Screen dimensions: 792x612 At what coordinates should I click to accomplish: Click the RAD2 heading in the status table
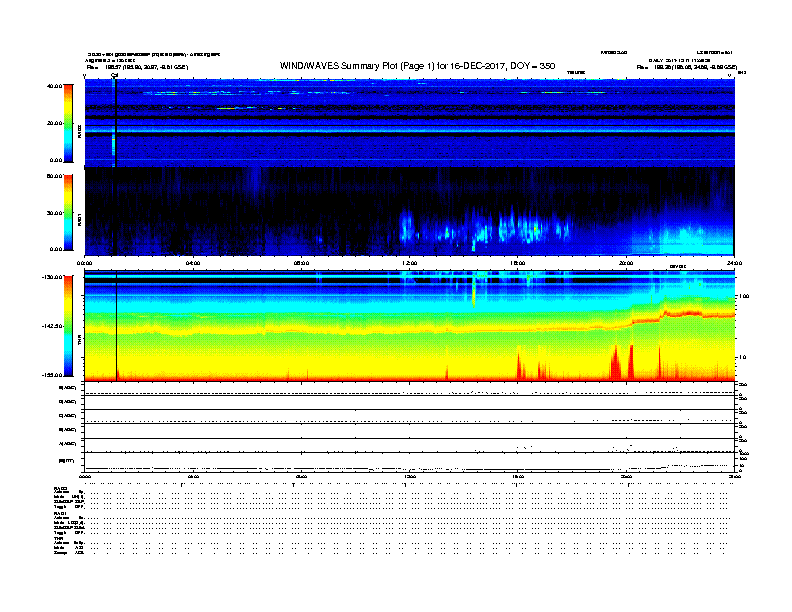point(60,488)
